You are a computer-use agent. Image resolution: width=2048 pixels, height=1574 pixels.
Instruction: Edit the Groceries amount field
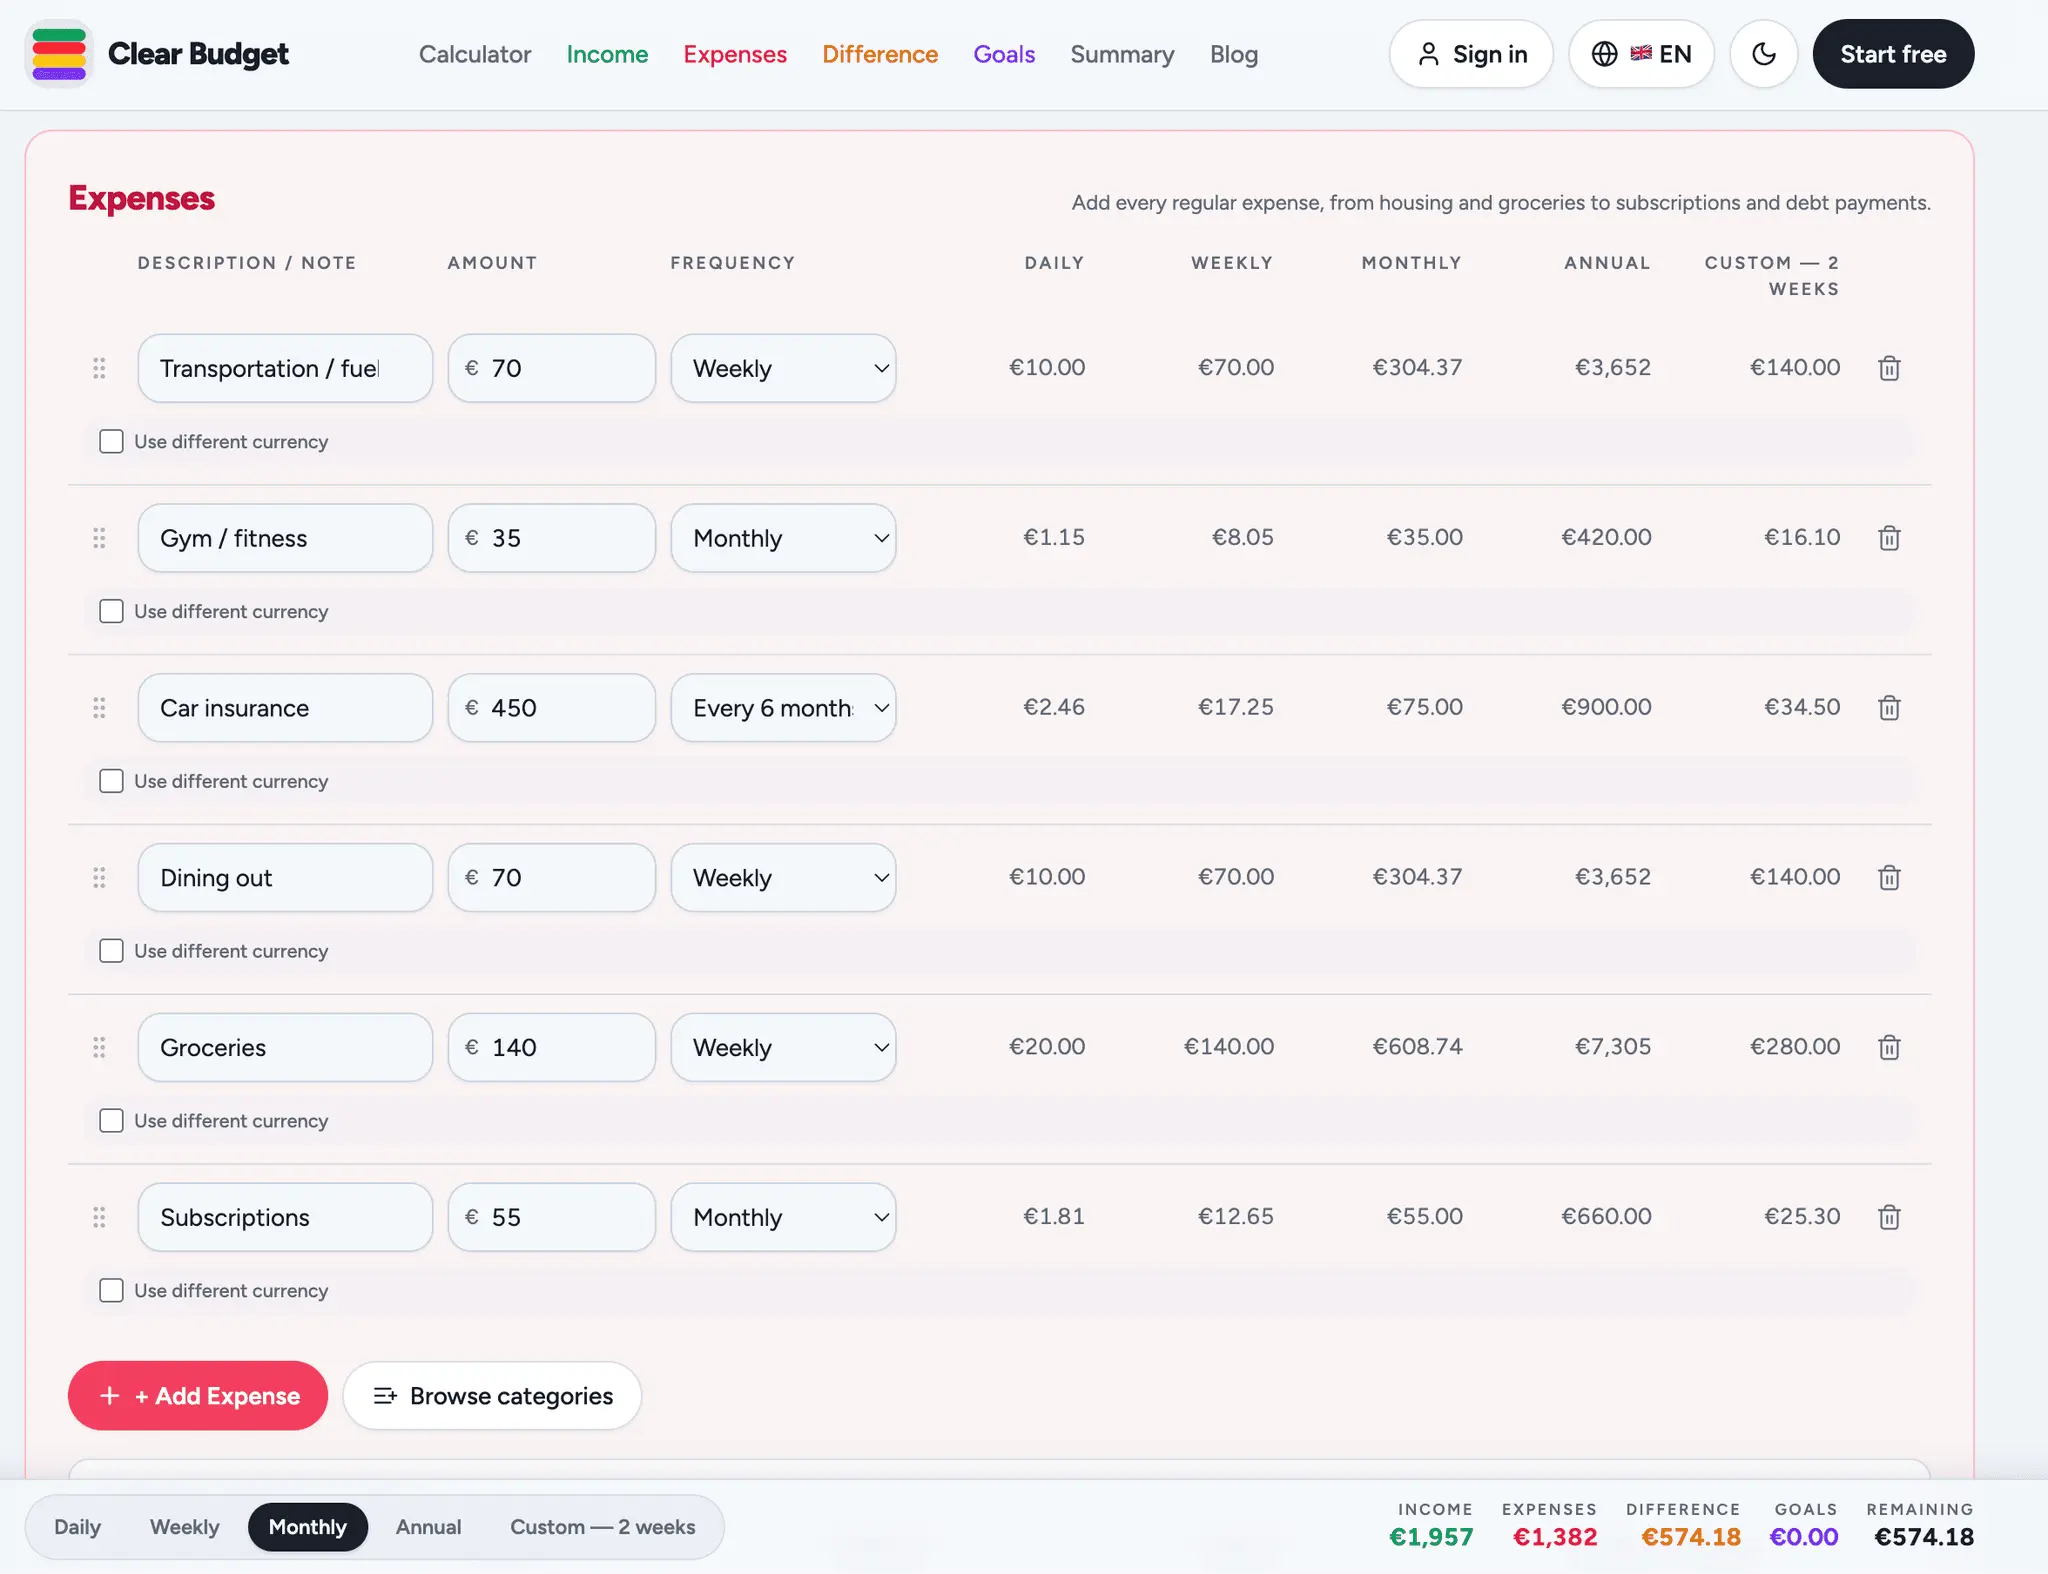click(x=552, y=1047)
